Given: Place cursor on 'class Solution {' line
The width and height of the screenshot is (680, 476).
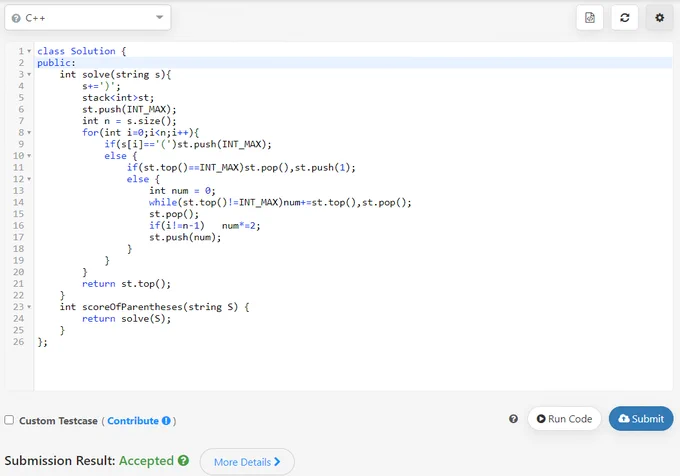Looking at the screenshot, I should tap(82, 51).
